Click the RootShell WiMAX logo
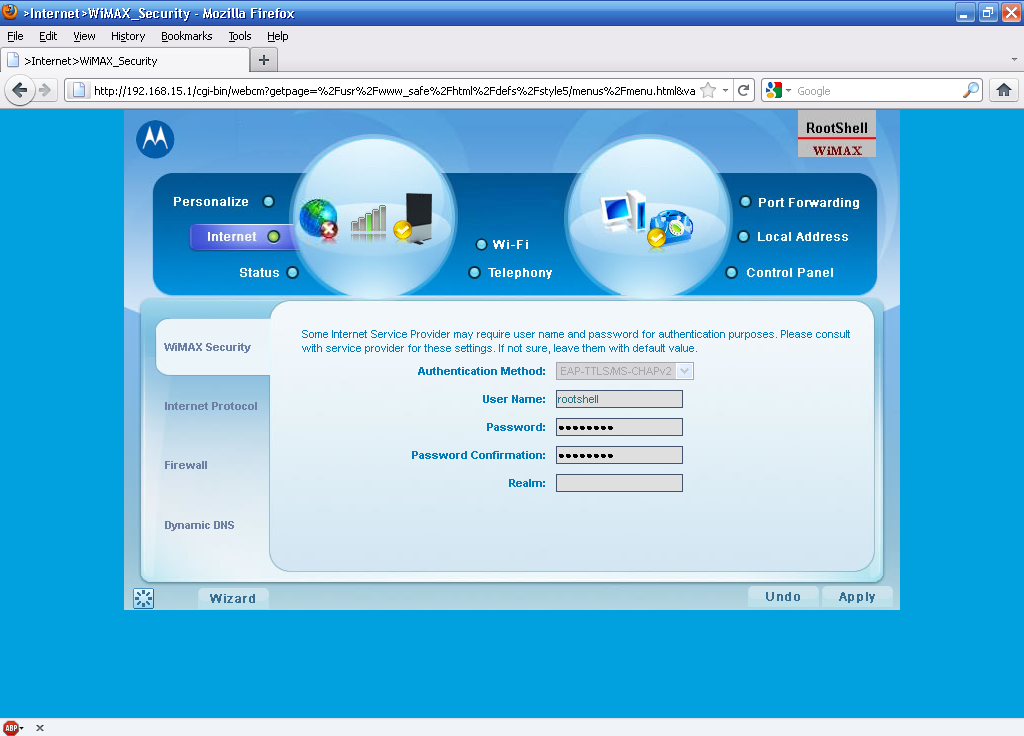Viewport: 1024px width, 736px height. click(837, 134)
